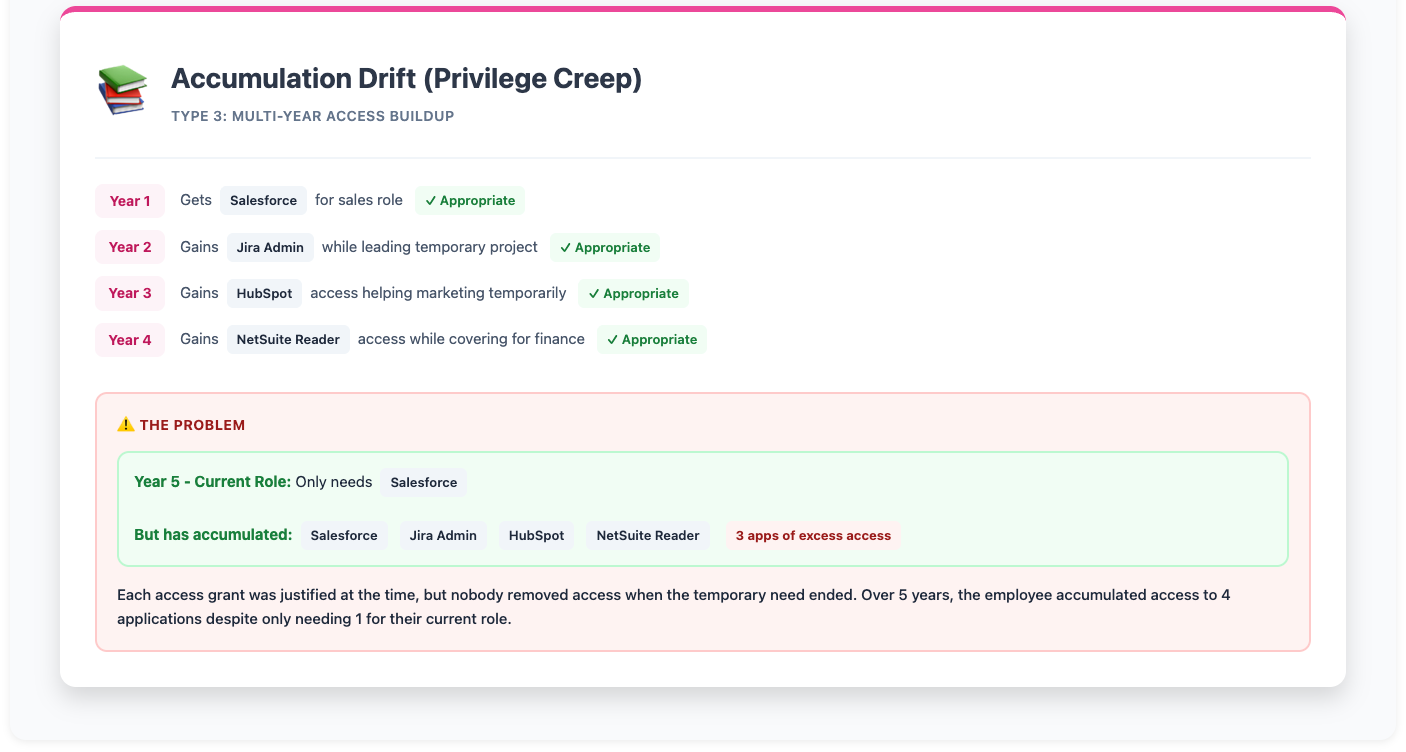Click the Type 3: Multi-Year Access Buildup subtitle
Screen dimensions: 1406x752
pos(313,116)
